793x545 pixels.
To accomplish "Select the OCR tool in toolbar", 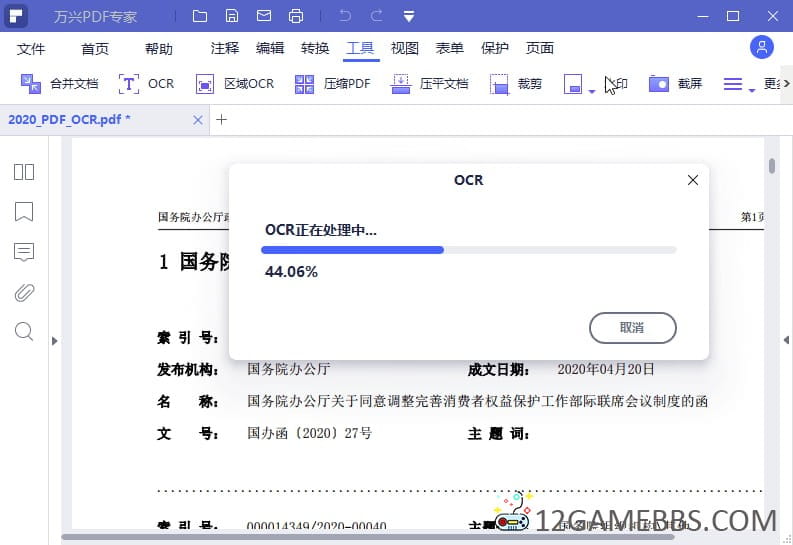I will 146,84.
